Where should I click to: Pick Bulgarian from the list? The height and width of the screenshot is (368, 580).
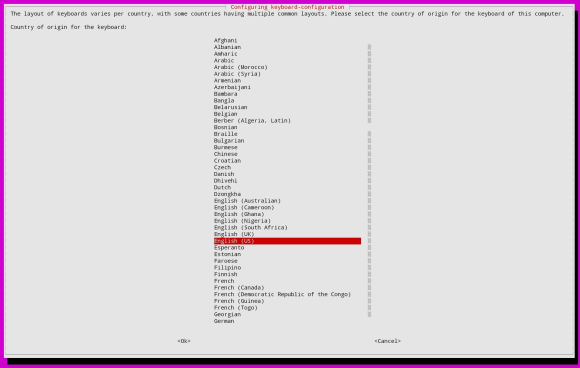click(229, 141)
